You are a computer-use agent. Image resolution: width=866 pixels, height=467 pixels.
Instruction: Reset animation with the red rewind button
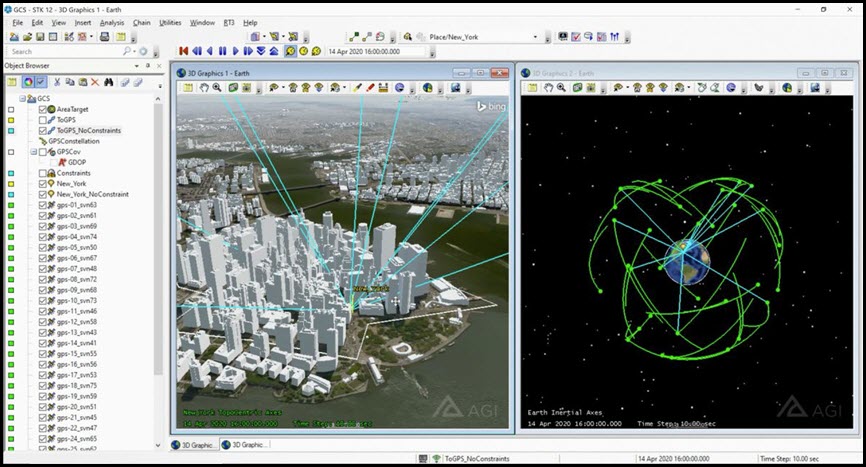(184, 51)
